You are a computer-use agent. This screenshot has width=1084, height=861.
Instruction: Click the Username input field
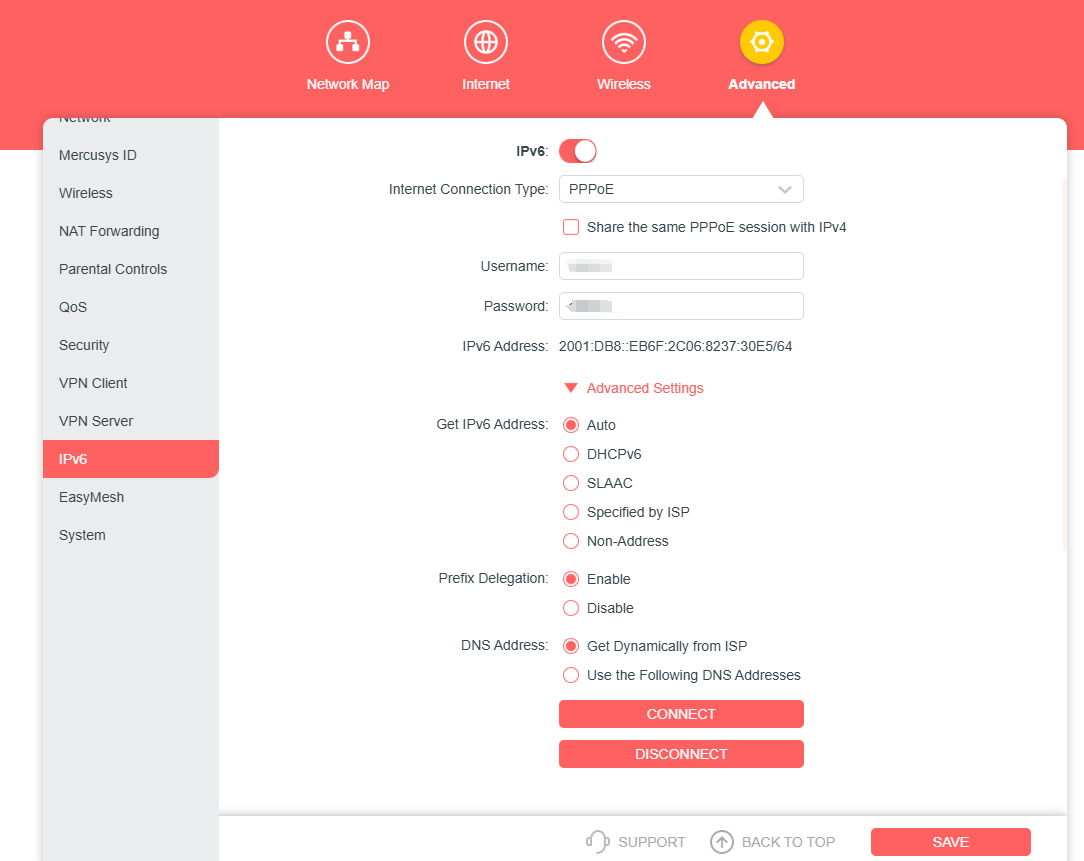[x=681, y=266]
